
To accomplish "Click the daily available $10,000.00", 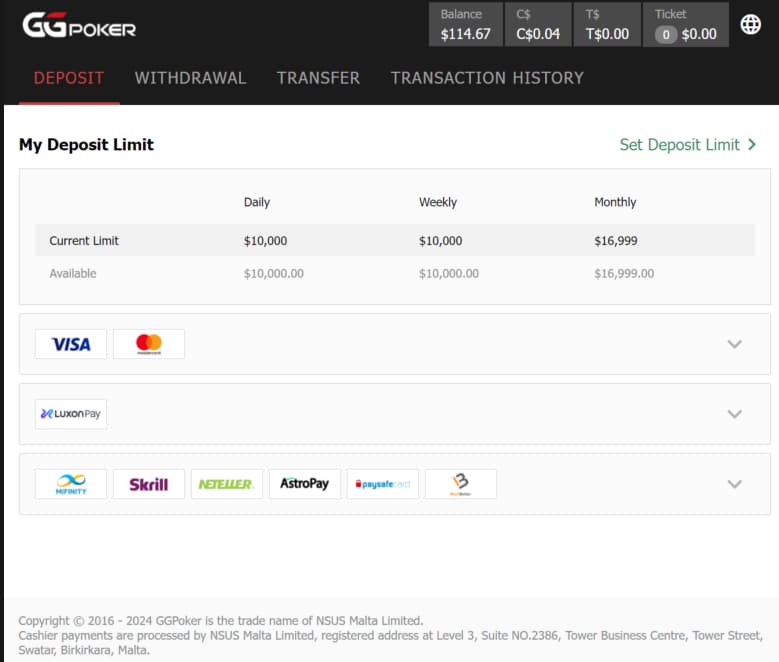I will tap(273, 273).
